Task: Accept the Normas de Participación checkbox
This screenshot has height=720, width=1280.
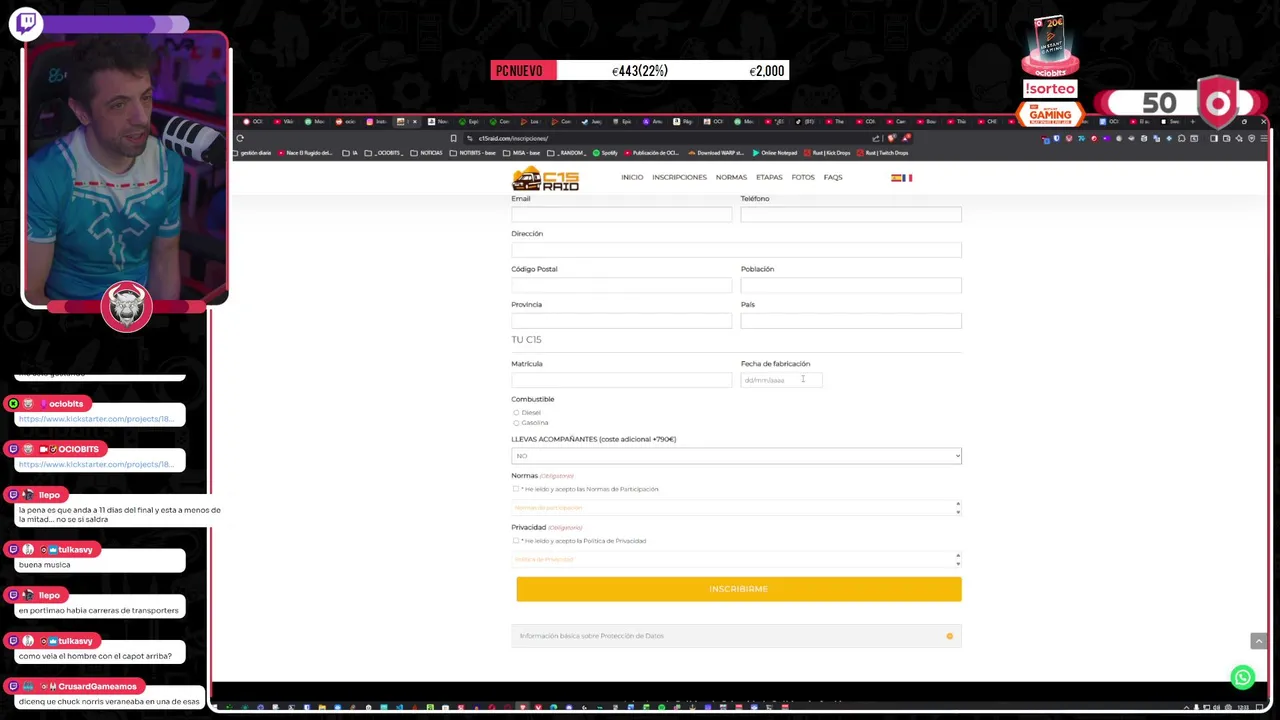Action: point(516,489)
